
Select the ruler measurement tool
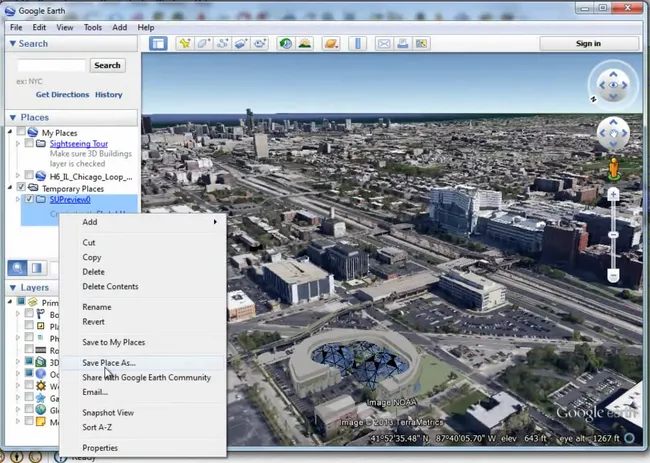pos(358,44)
